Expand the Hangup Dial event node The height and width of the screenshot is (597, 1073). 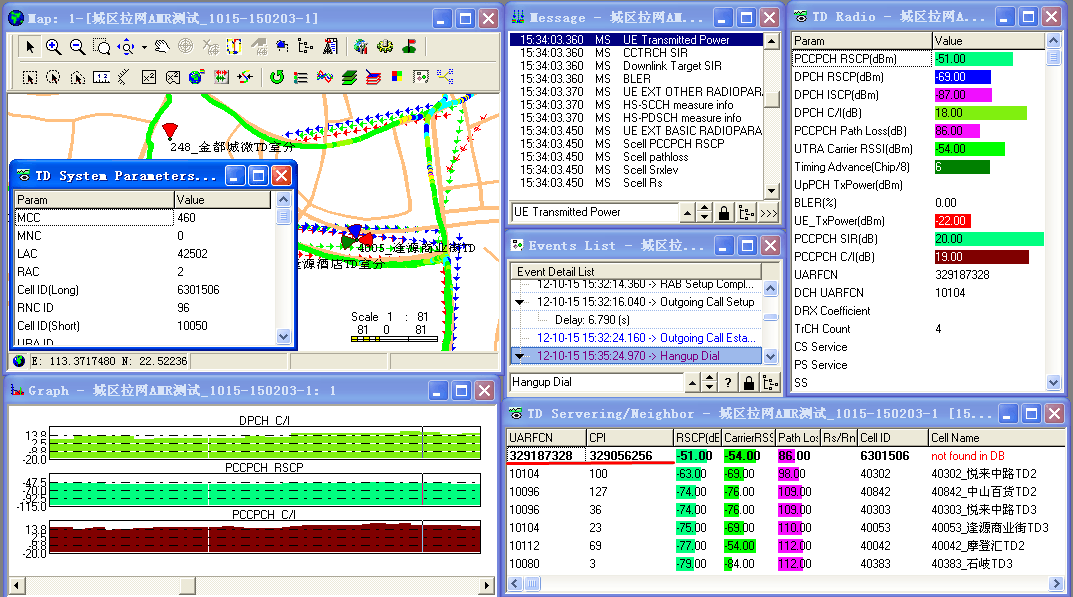point(520,356)
